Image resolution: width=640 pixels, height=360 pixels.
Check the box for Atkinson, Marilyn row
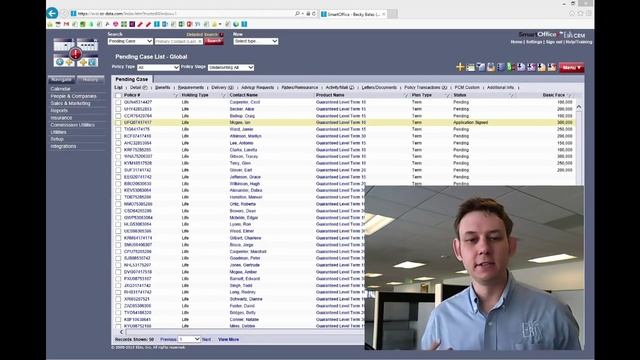click(x=118, y=136)
